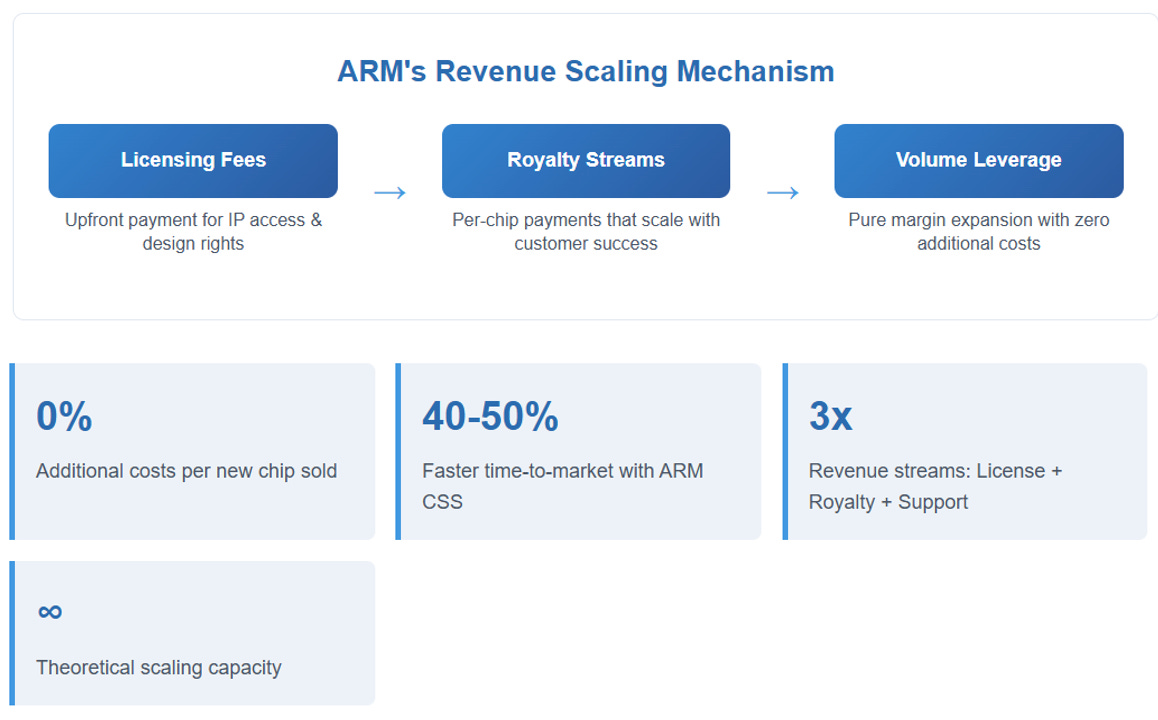
Task: Click the Licensing Fees box
Action: pos(193,160)
